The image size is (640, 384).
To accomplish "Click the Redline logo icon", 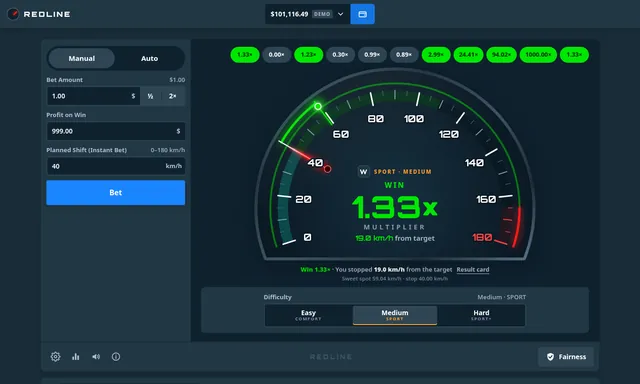I will pyautogui.click(x=13, y=14).
